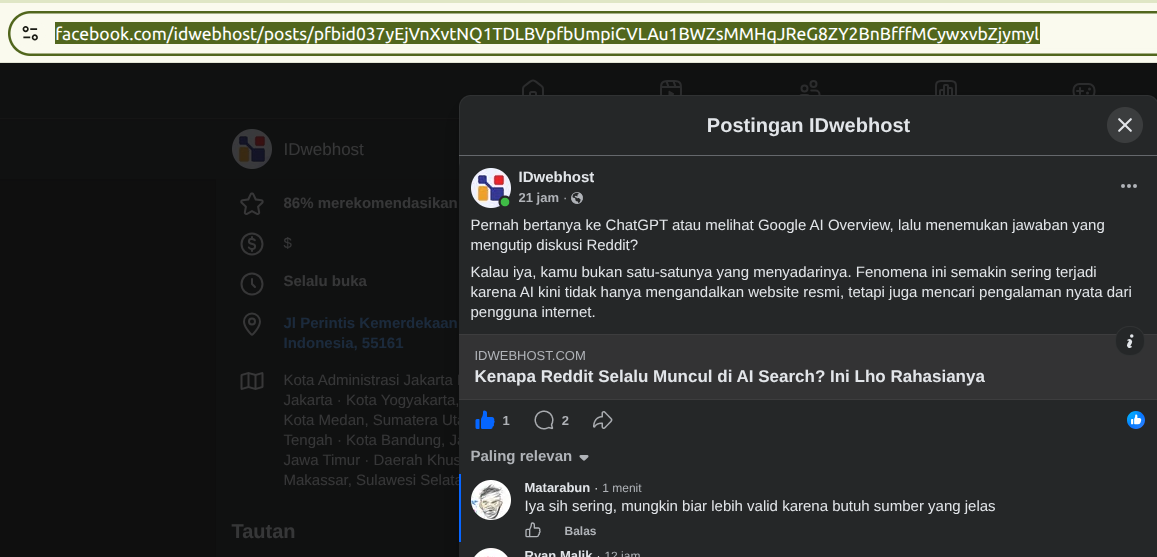Click the Video icon in Facebook top nav
The image size is (1157, 557).
[x=670, y=89]
